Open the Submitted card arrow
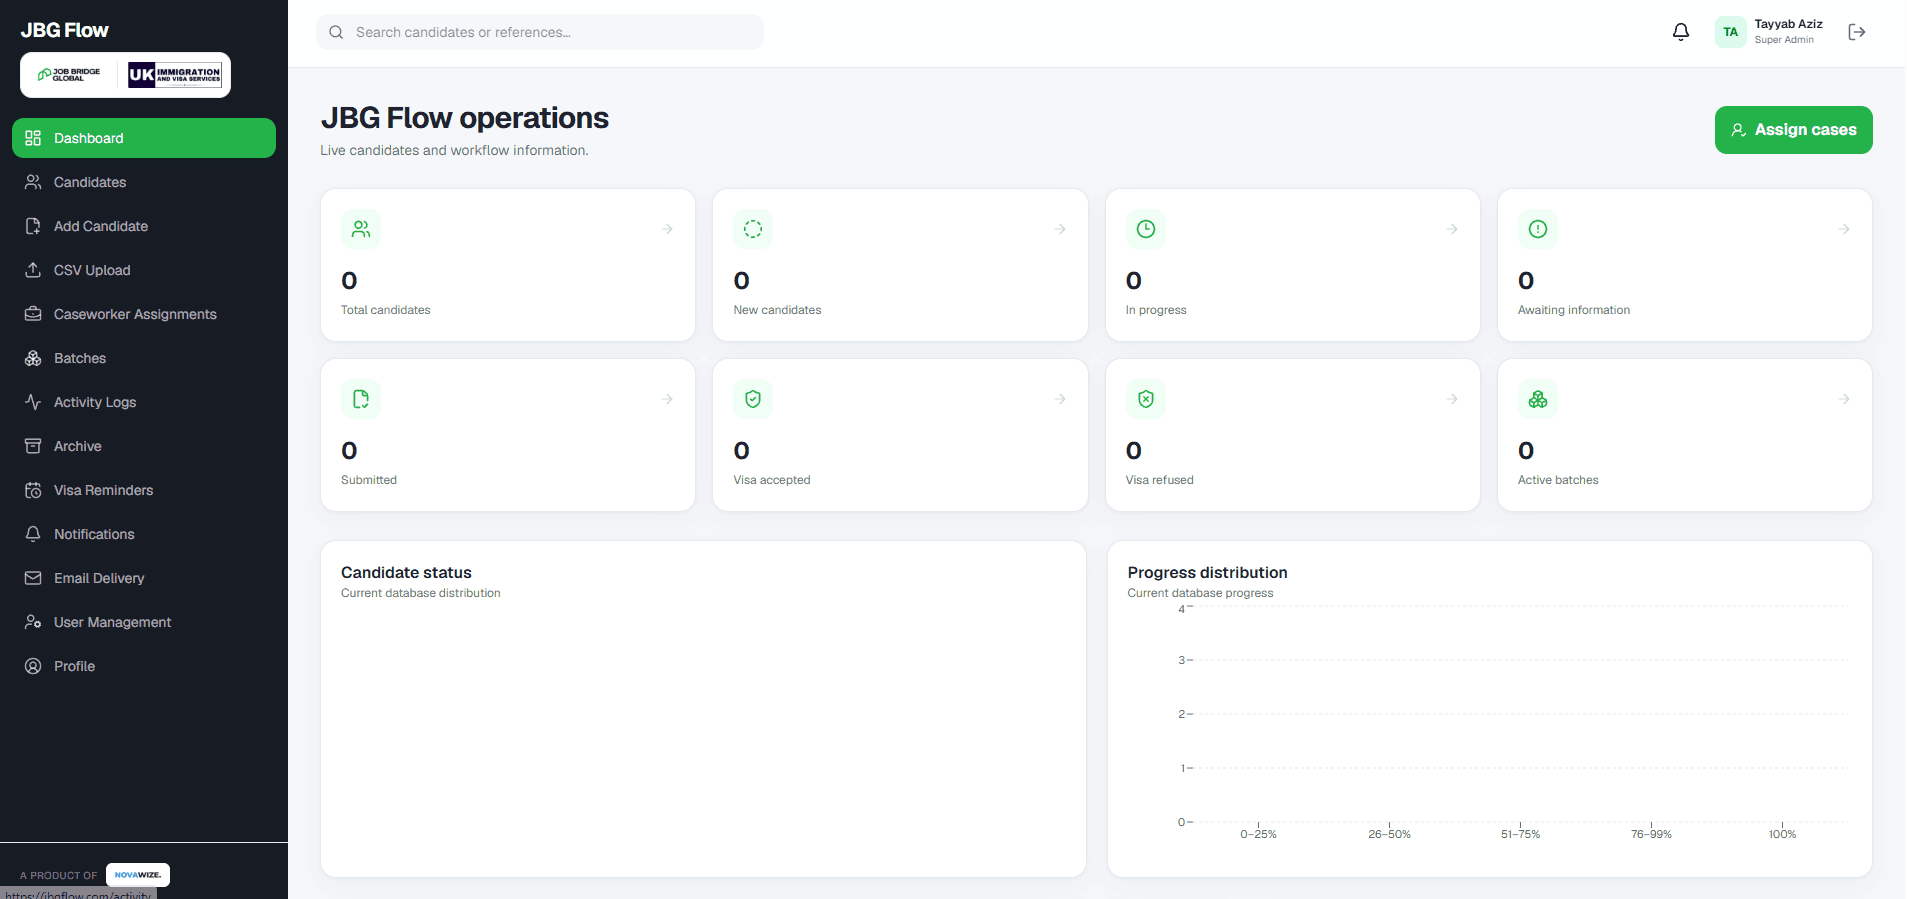 coord(667,399)
